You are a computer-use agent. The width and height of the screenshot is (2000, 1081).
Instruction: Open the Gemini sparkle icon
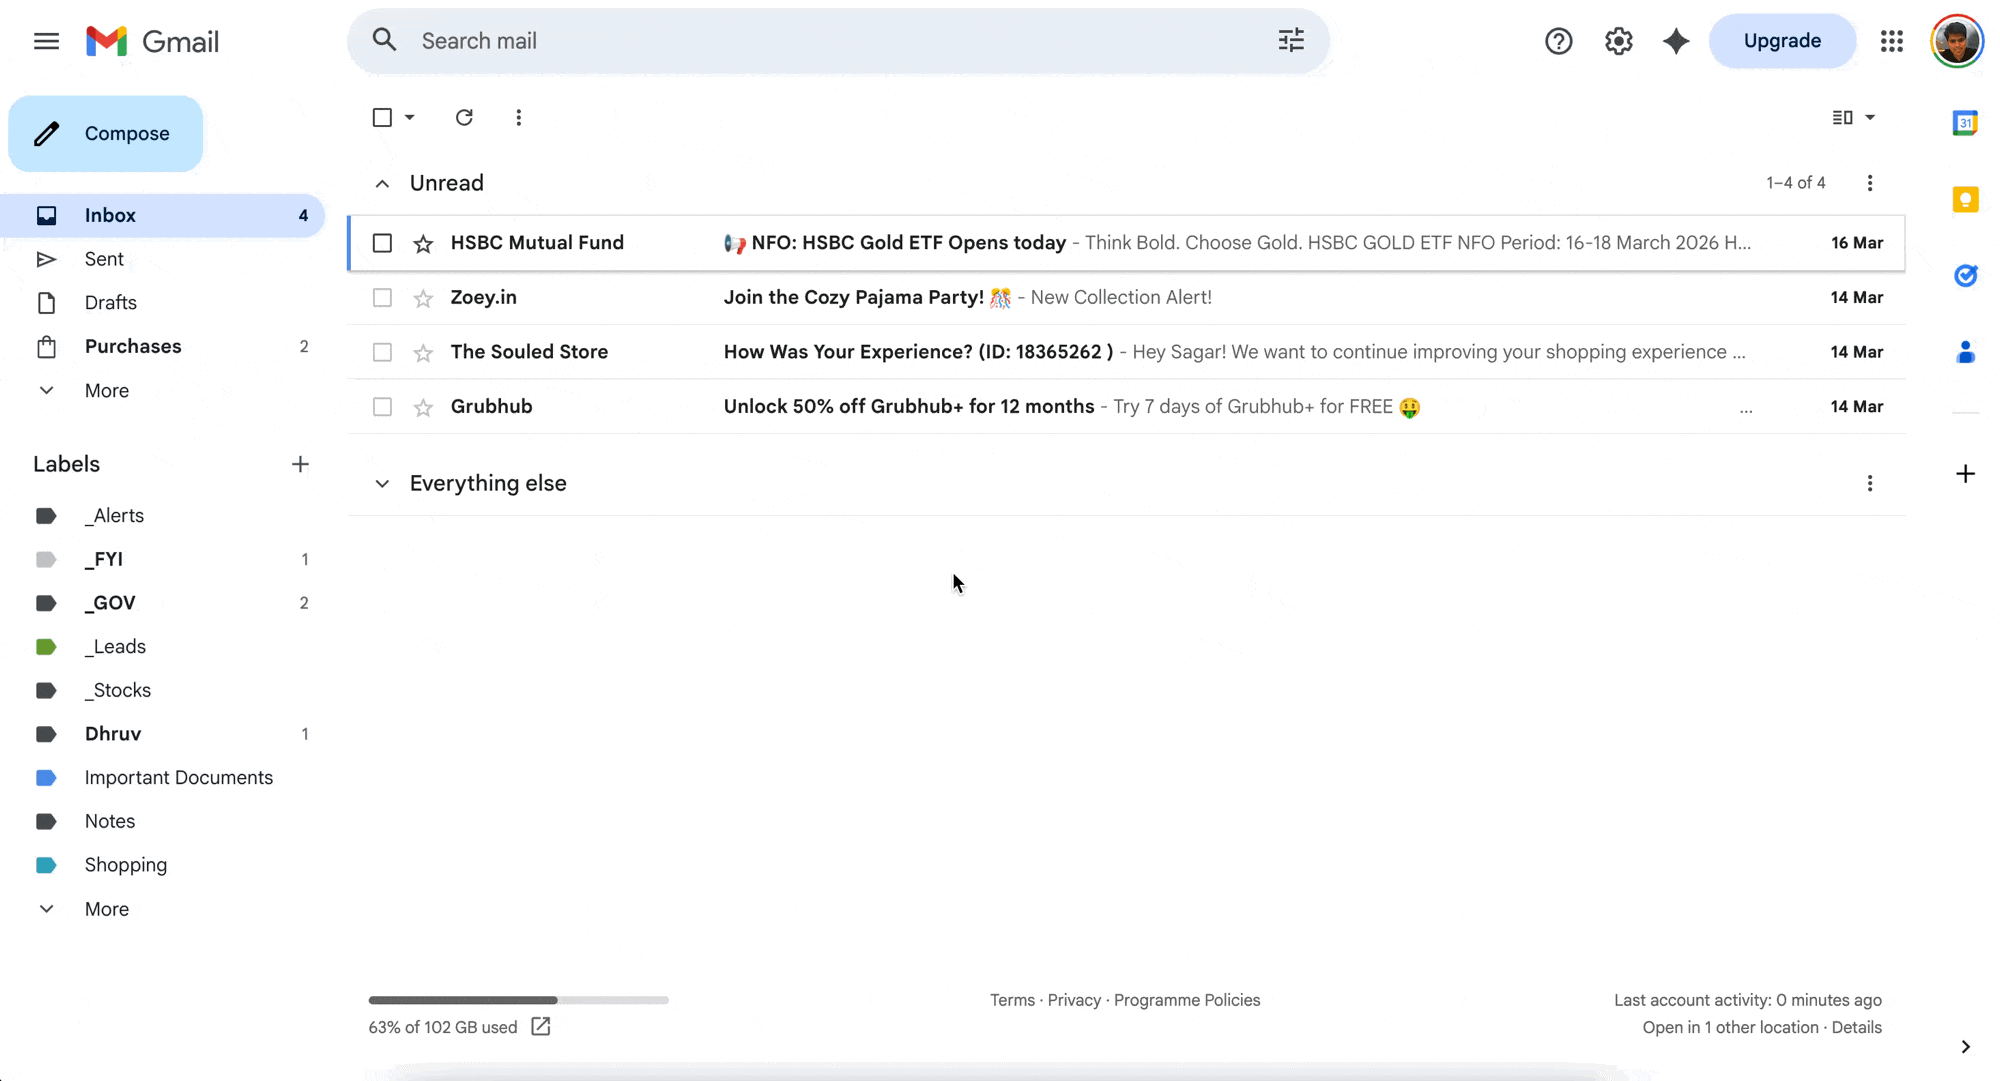(x=1676, y=41)
